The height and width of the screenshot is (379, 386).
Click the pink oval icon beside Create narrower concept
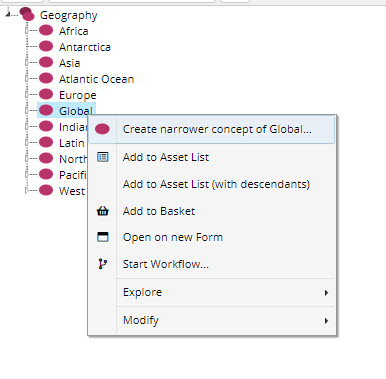point(102,129)
